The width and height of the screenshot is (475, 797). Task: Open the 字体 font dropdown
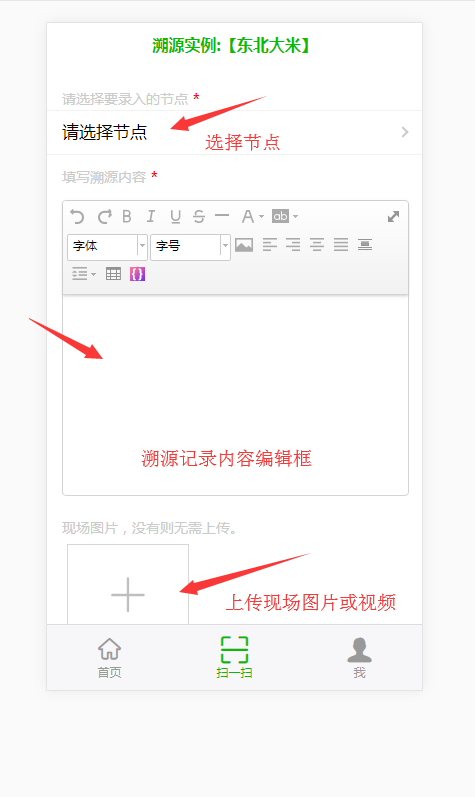tap(107, 247)
